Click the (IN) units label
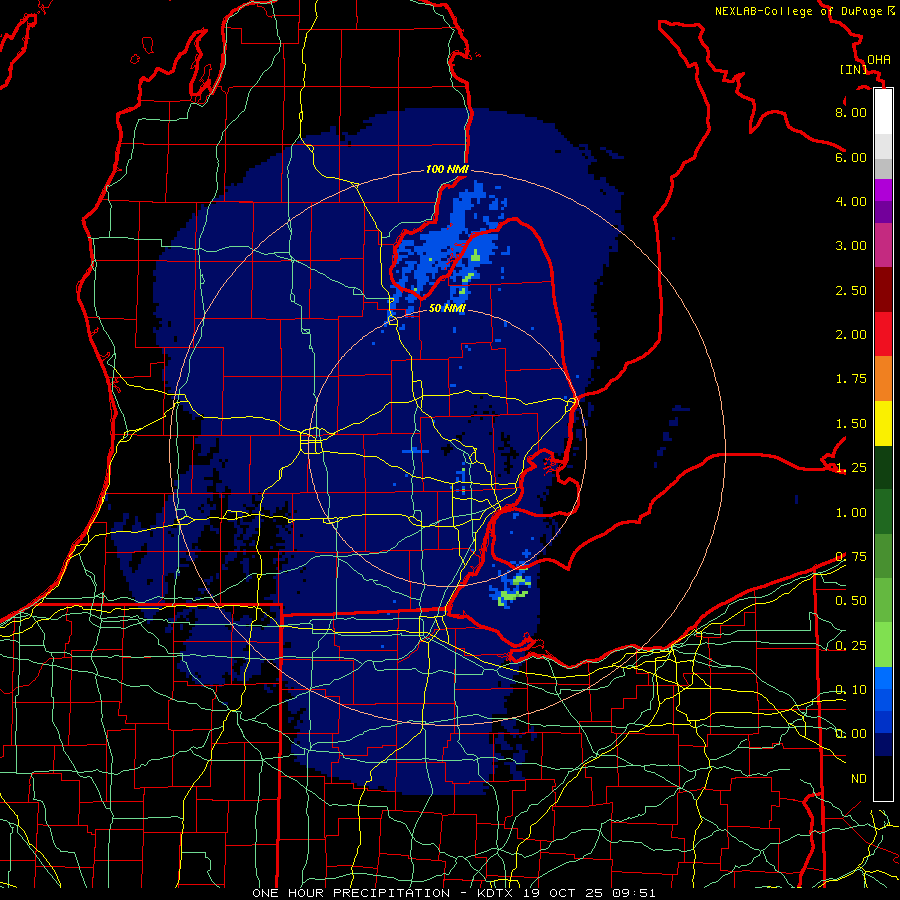 click(x=854, y=69)
